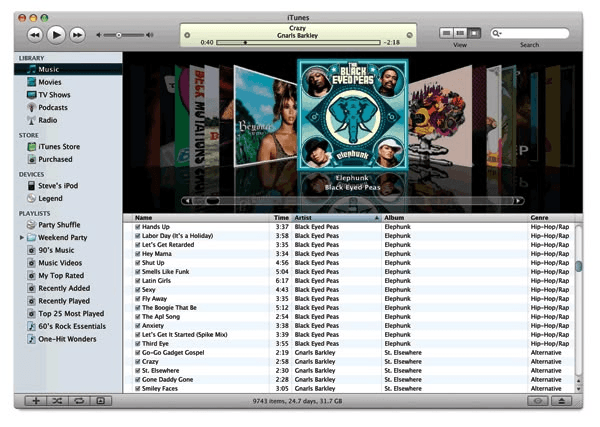Click the fast-forward next track button
This screenshot has width=600, height=427.
point(77,35)
